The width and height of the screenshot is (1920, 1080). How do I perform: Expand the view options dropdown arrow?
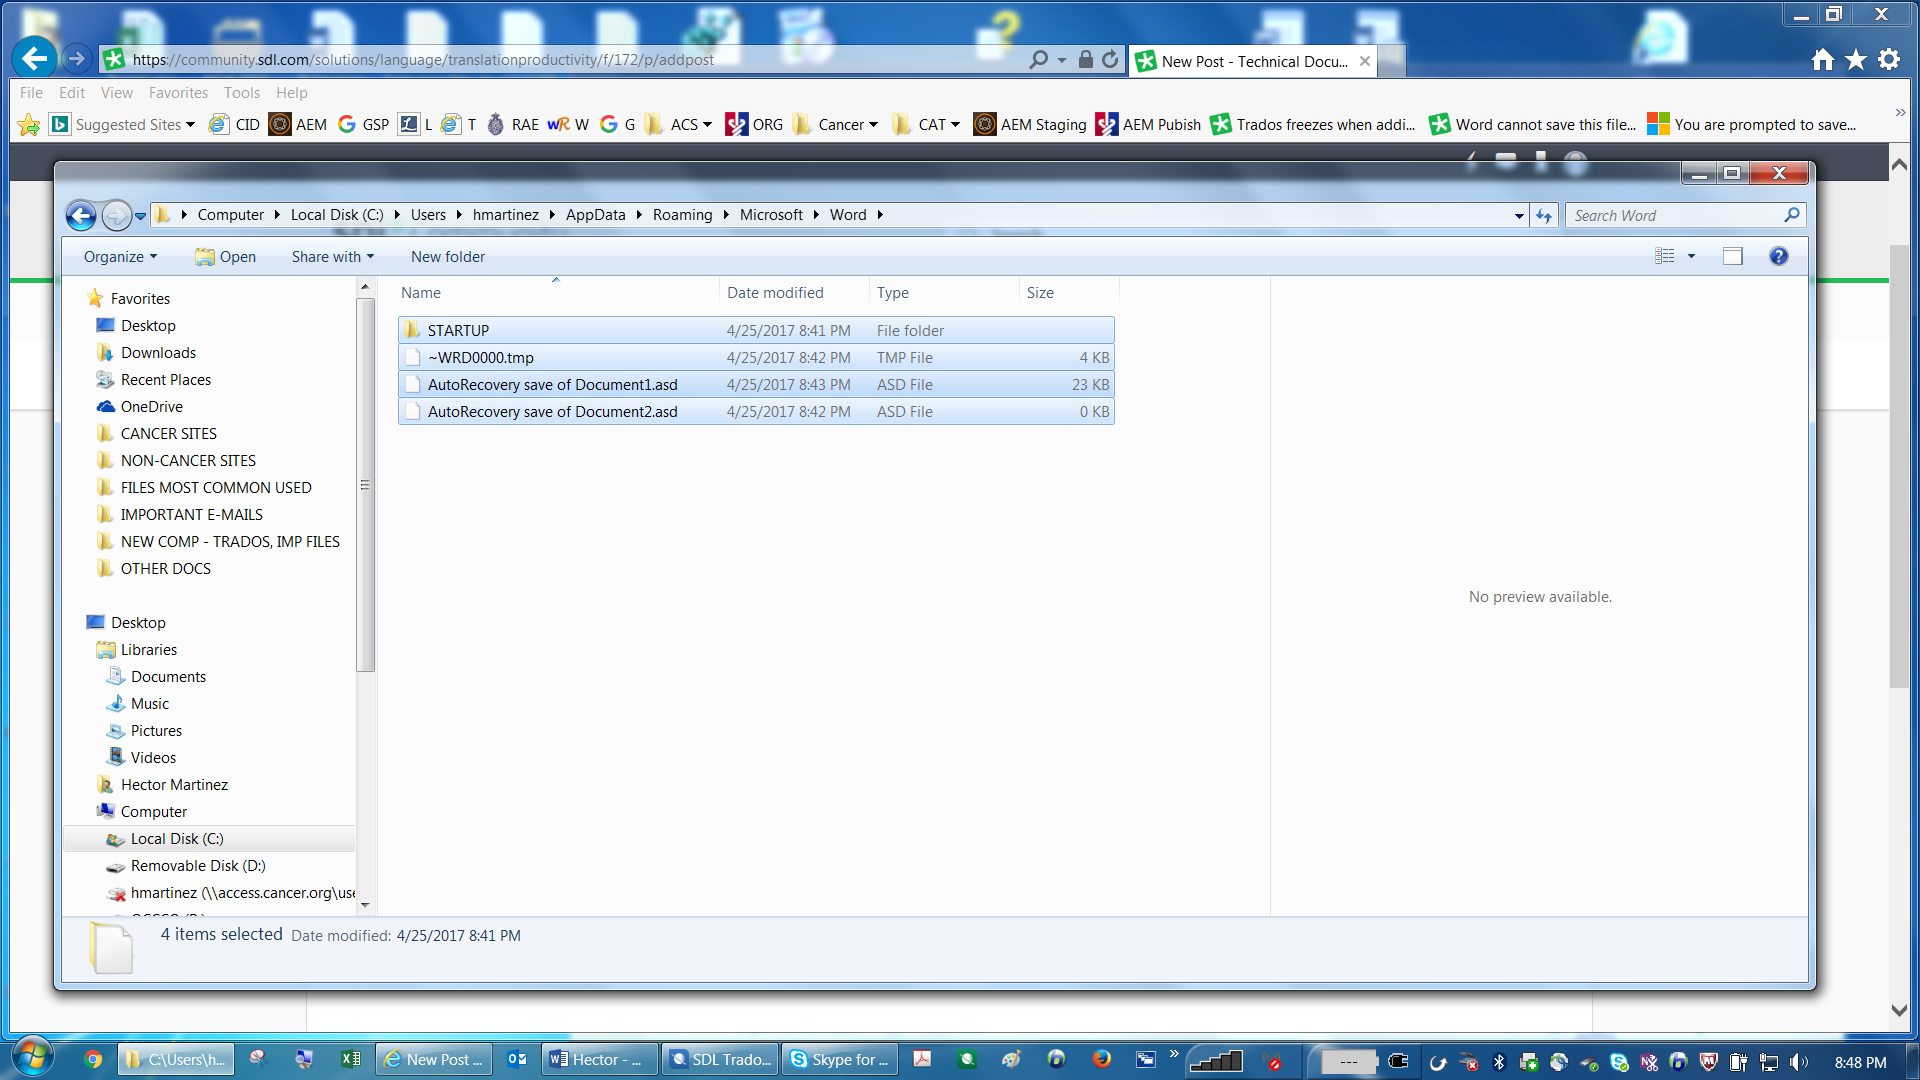(x=1691, y=256)
